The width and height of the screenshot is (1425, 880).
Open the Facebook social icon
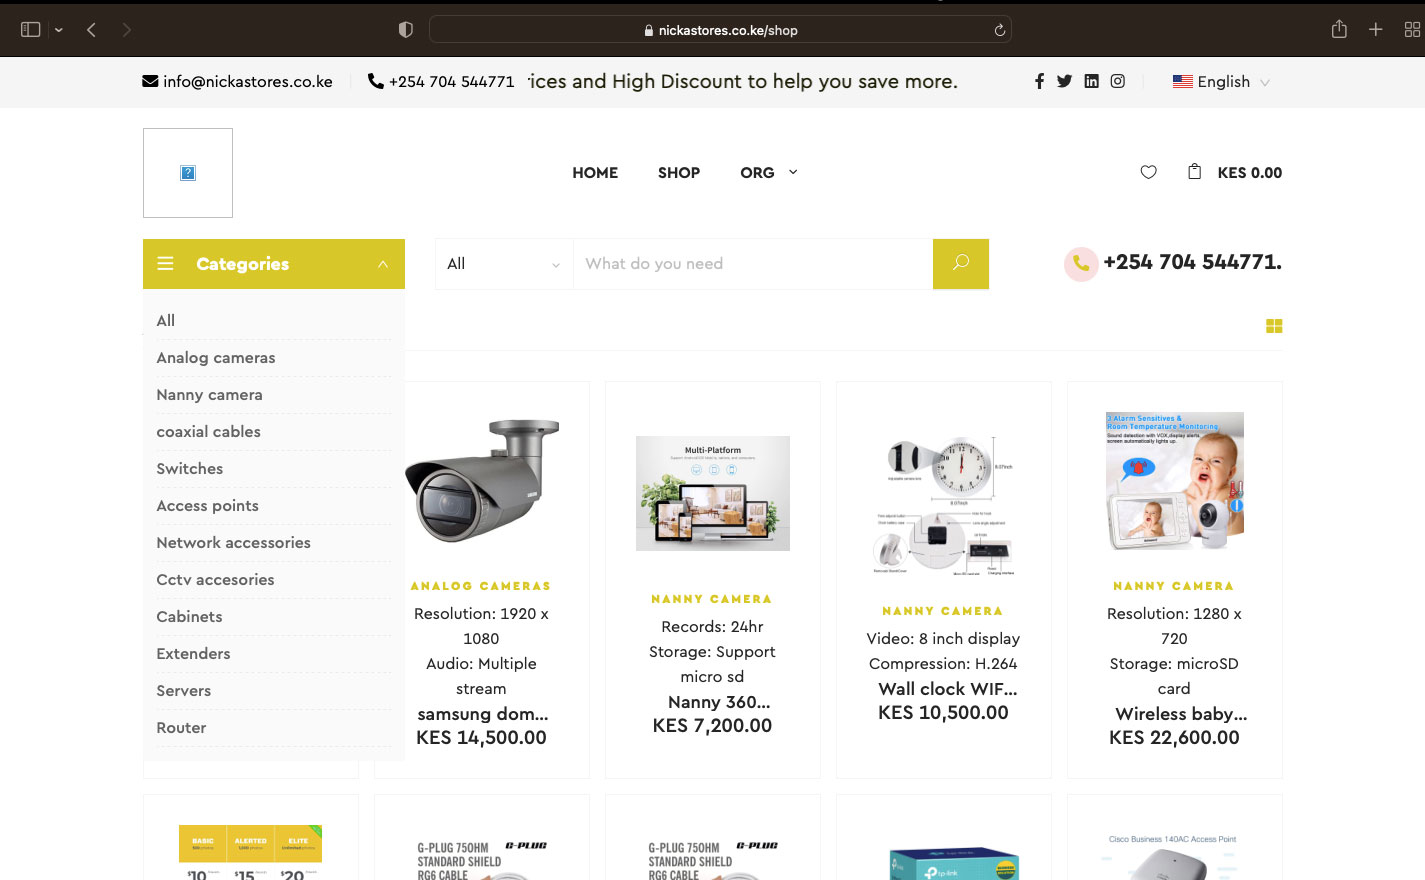tap(1039, 81)
